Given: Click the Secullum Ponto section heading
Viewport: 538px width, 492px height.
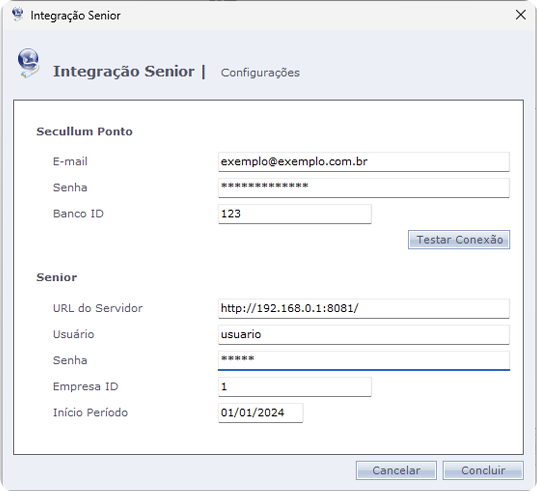Looking at the screenshot, I should coord(84,131).
